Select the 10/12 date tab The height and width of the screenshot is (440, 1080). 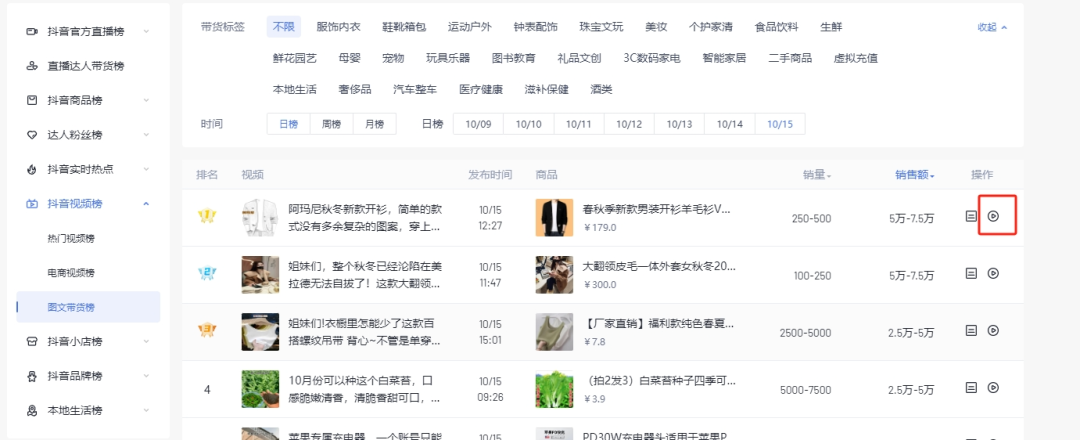[x=629, y=125]
